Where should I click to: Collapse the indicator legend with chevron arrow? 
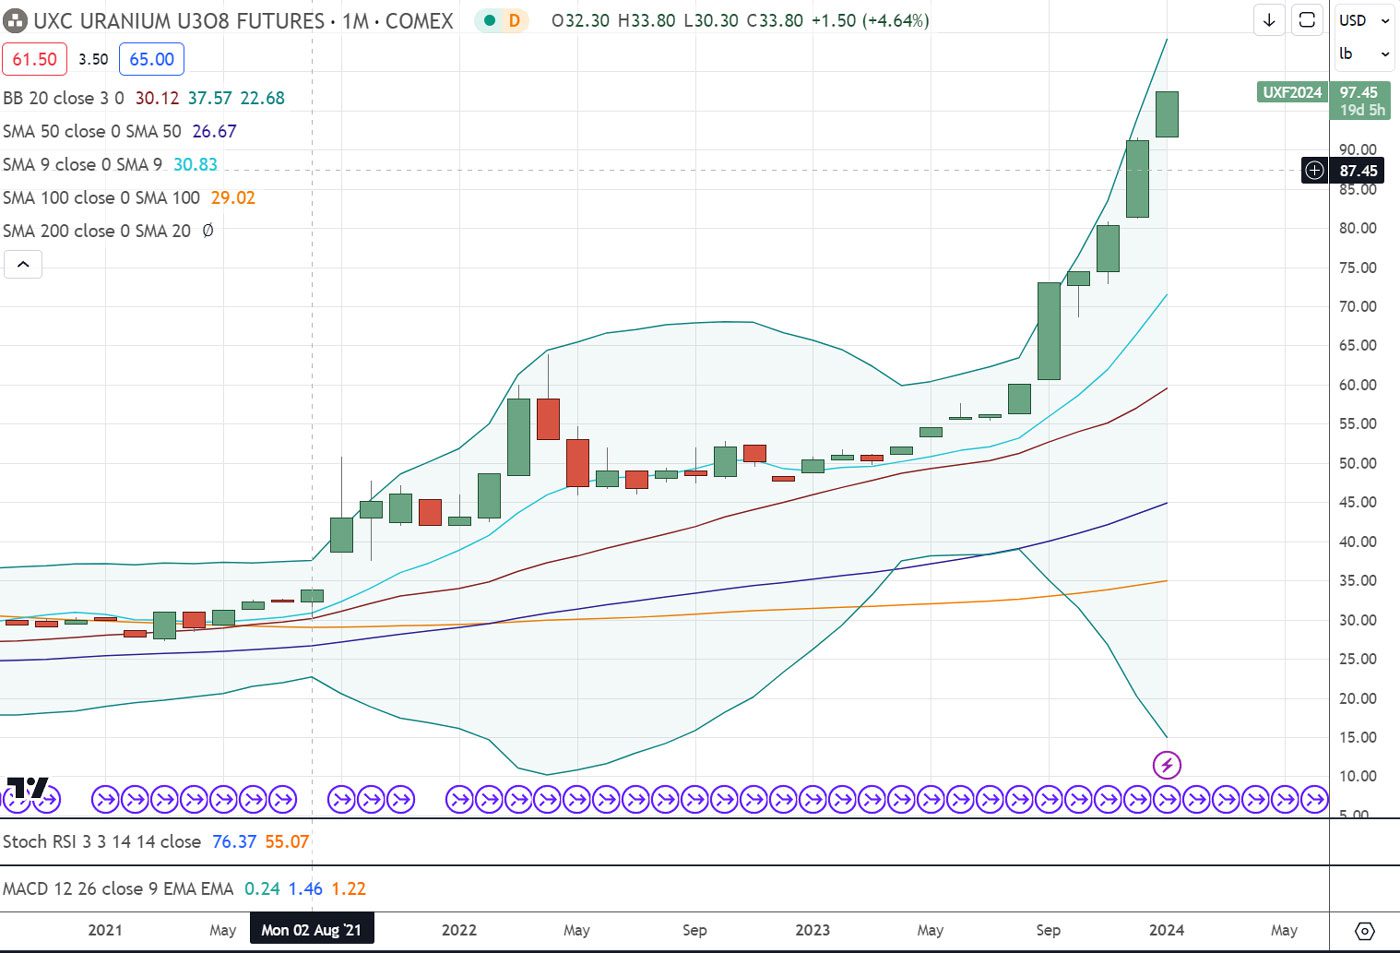point(23,264)
